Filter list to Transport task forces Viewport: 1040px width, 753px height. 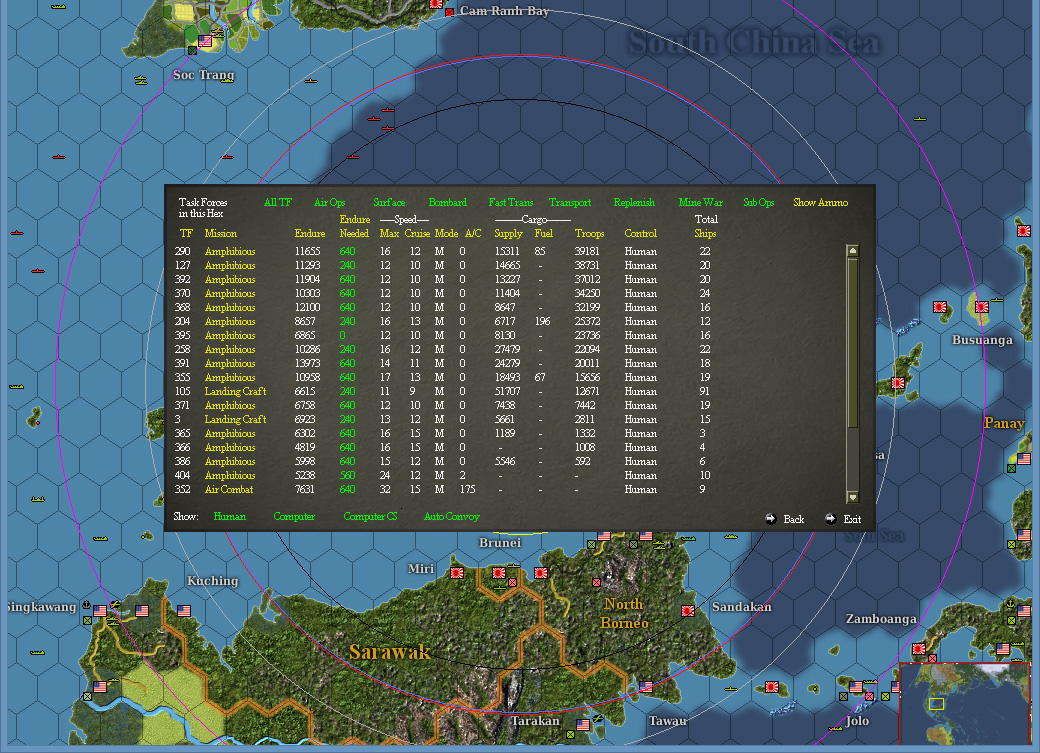click(x=570, y=202)
